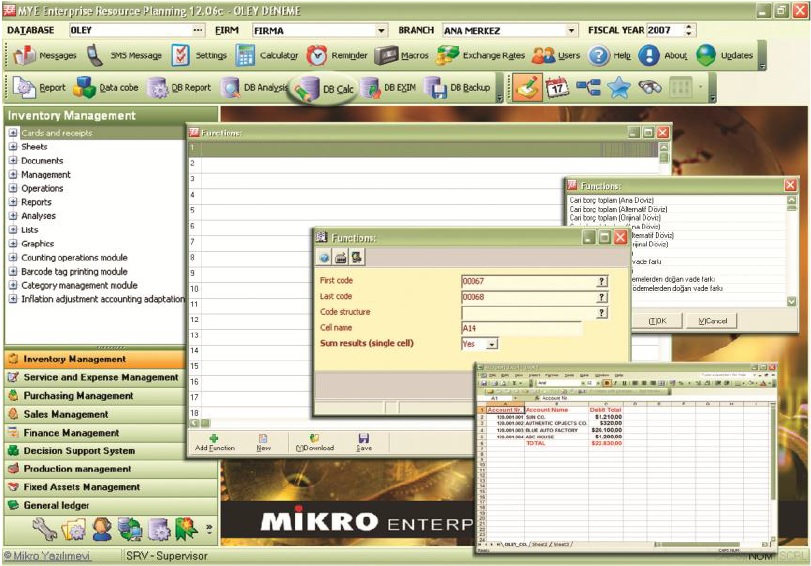Click the Last code field 00068

(x=528, y=297)
